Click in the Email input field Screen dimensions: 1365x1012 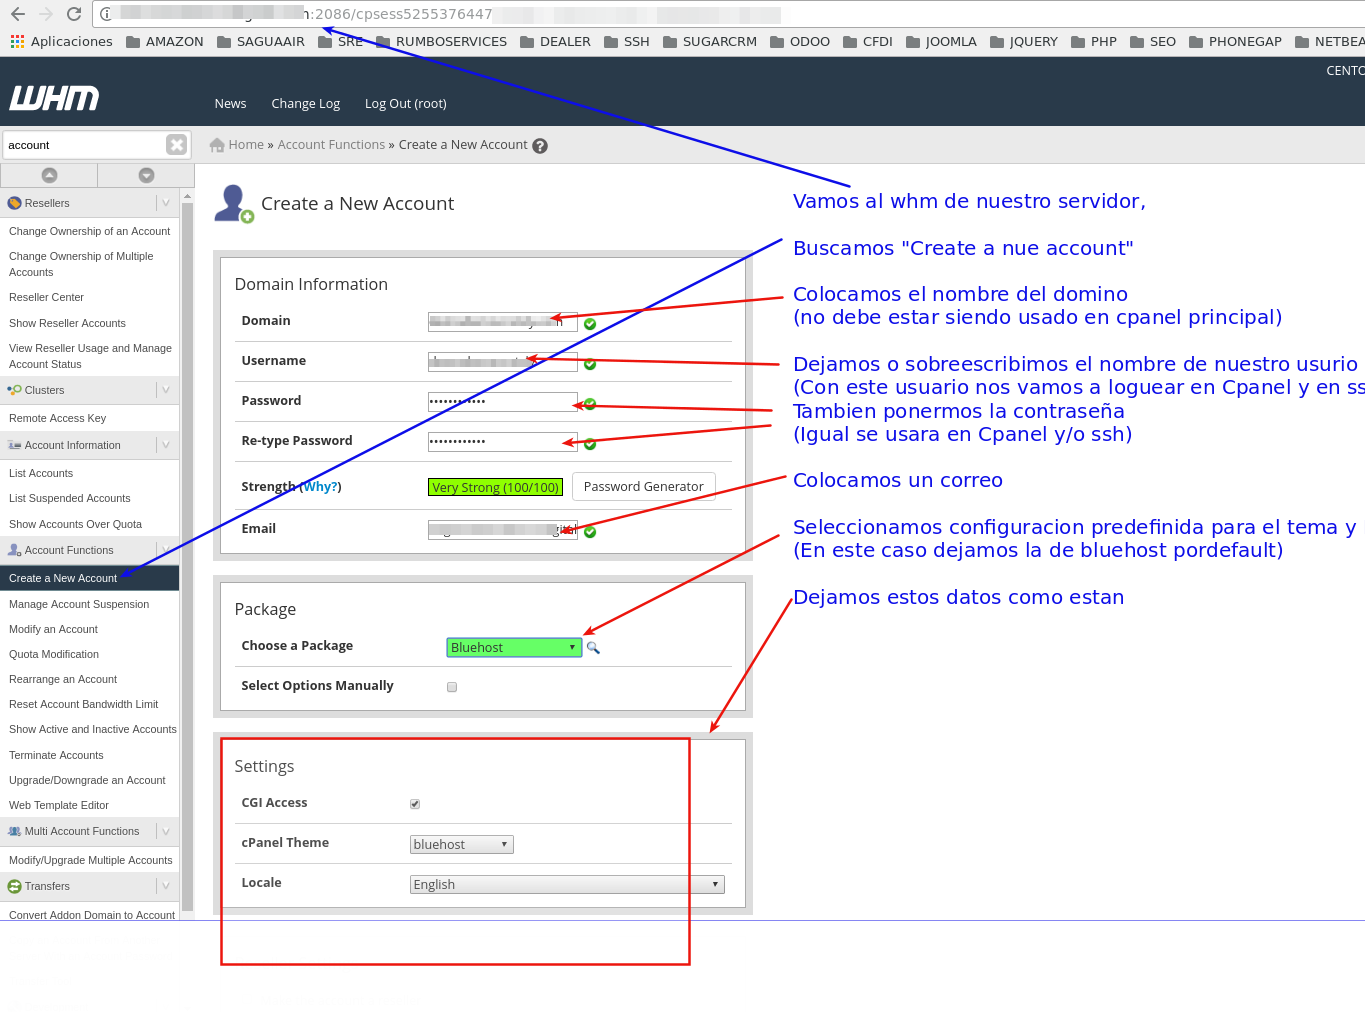[x=503, y=530]
